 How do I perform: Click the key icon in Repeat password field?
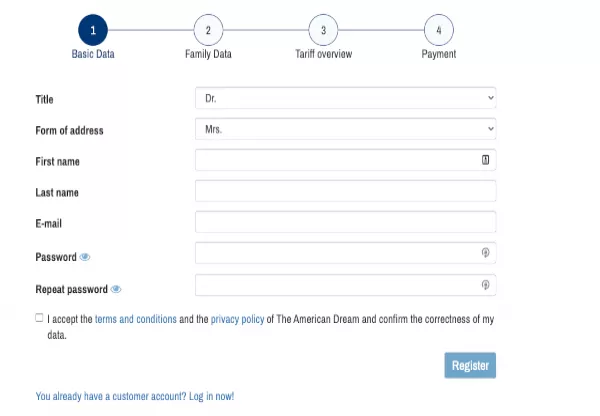(485, 285)
